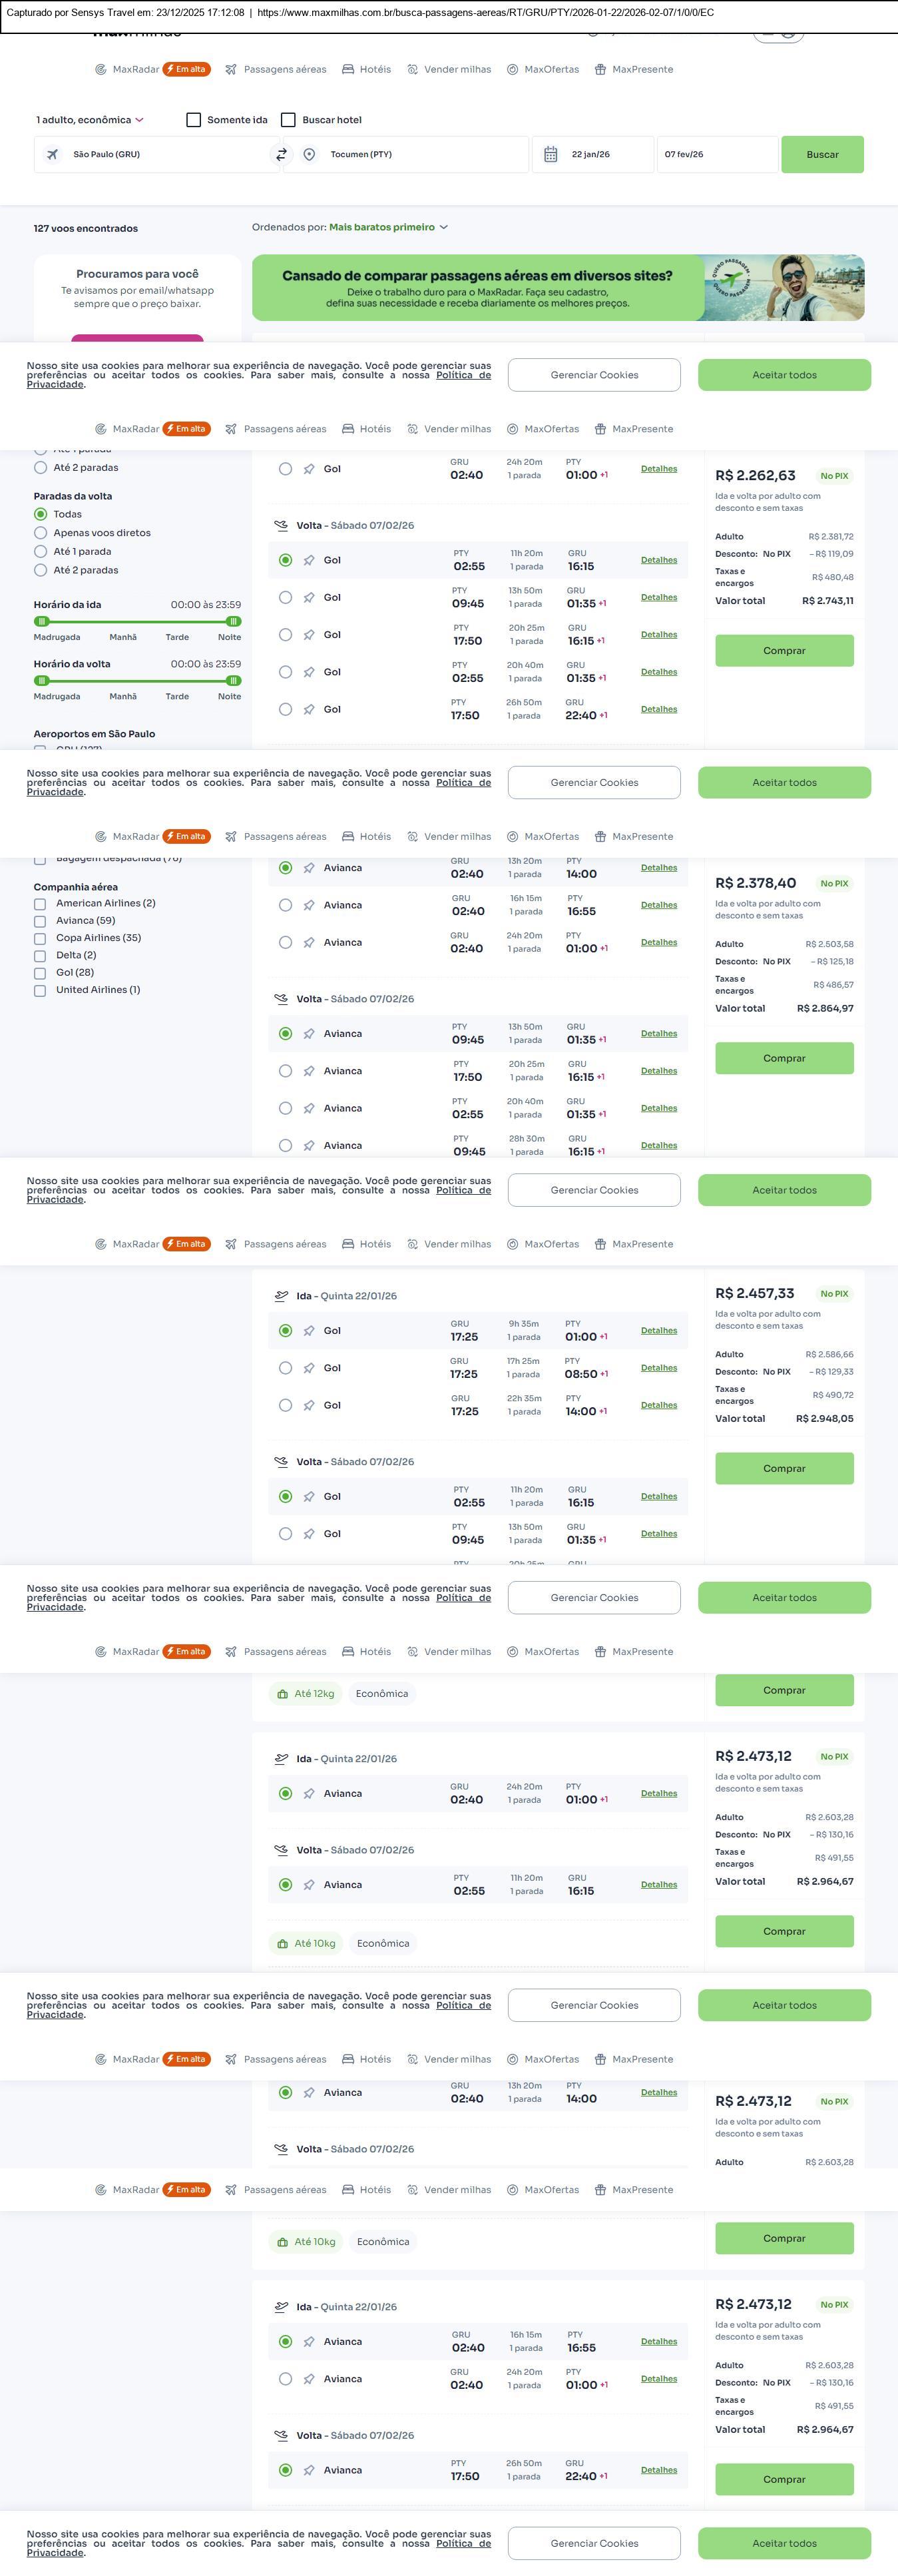Open Detalhes for the Gol 22h 35m flight
This screenshot has width=898, height=2576.
point(658,1405)
